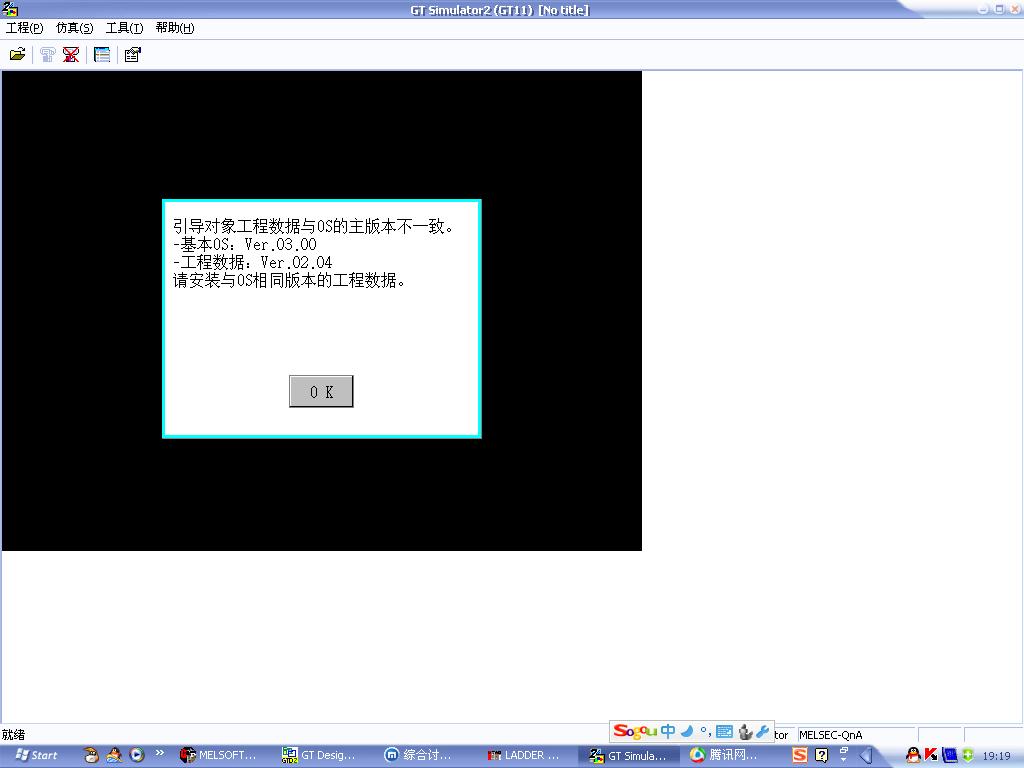Open the 帮助(H) menu

(x=175, y=28)
